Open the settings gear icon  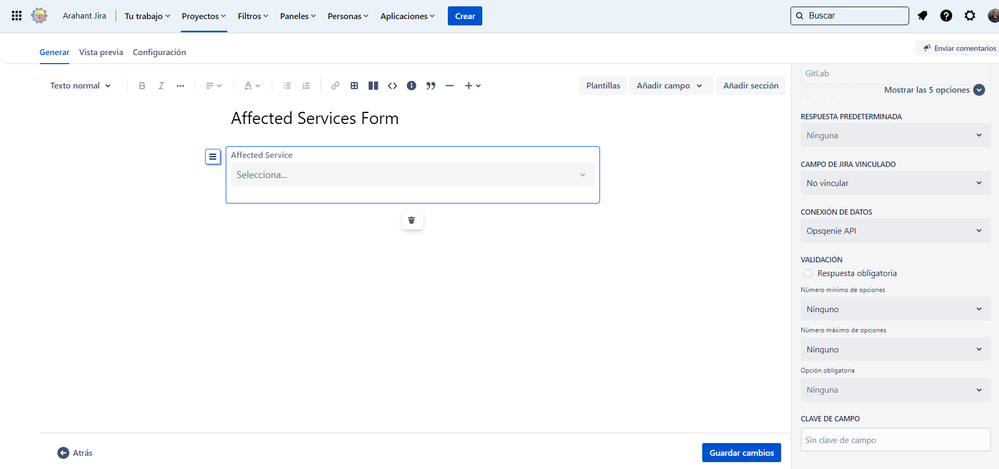[x=970, y=16]
